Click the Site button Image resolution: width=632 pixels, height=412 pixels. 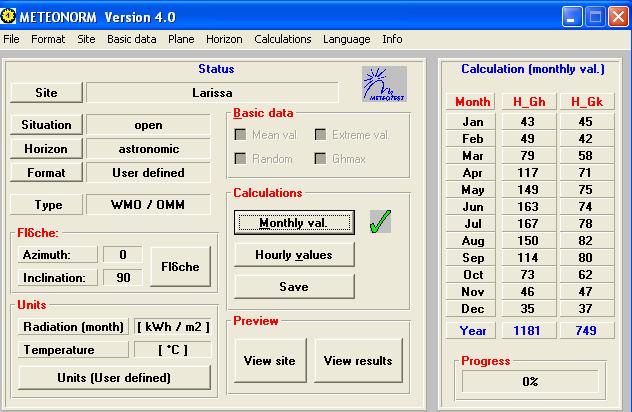pos(46,93)
